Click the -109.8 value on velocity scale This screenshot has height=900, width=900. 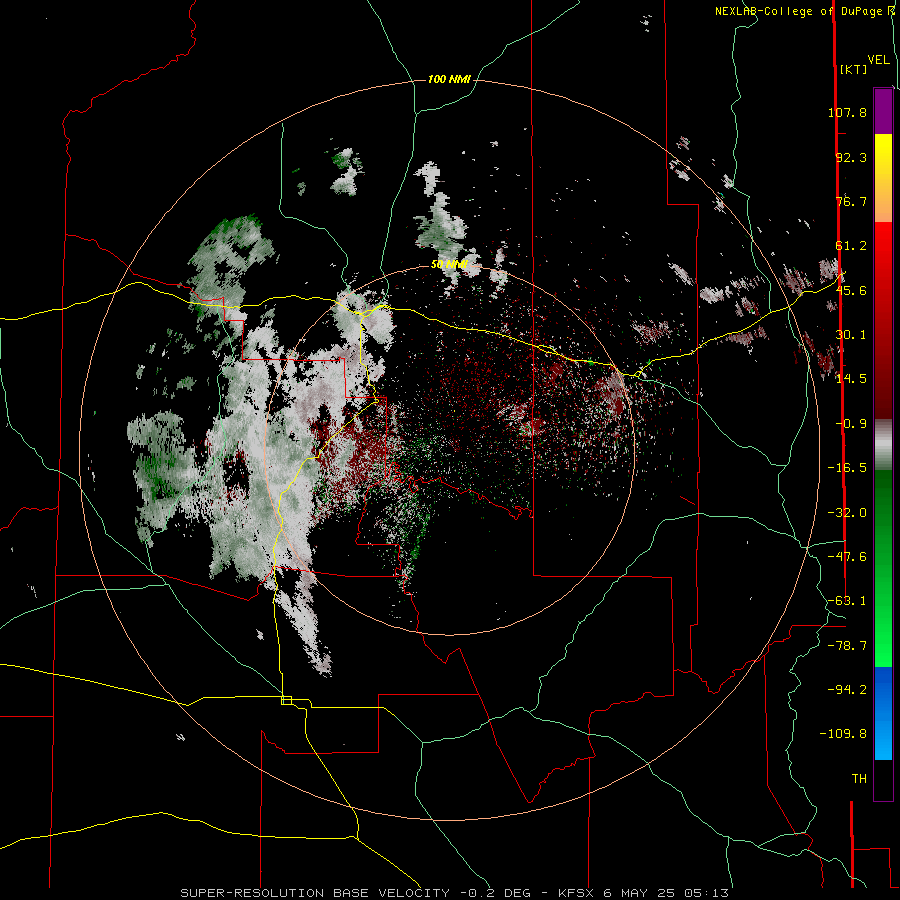point(843,734)
